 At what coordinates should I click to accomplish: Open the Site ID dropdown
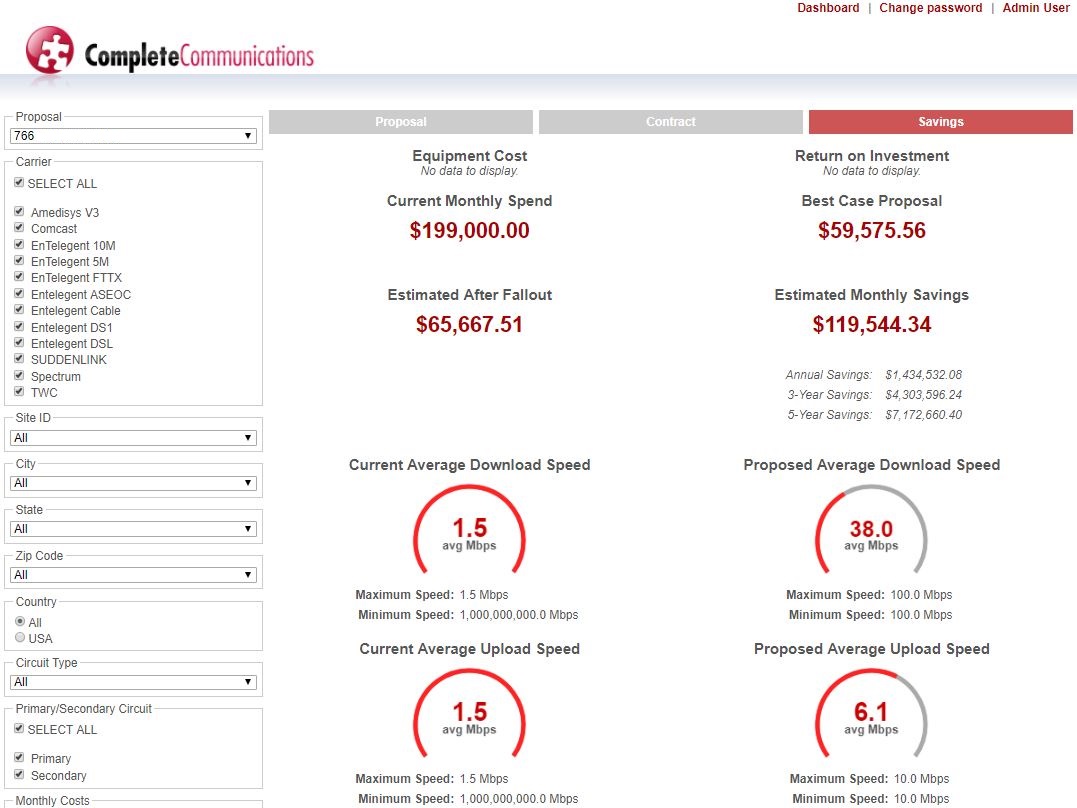pyautogui.click(x=133, y=438)
